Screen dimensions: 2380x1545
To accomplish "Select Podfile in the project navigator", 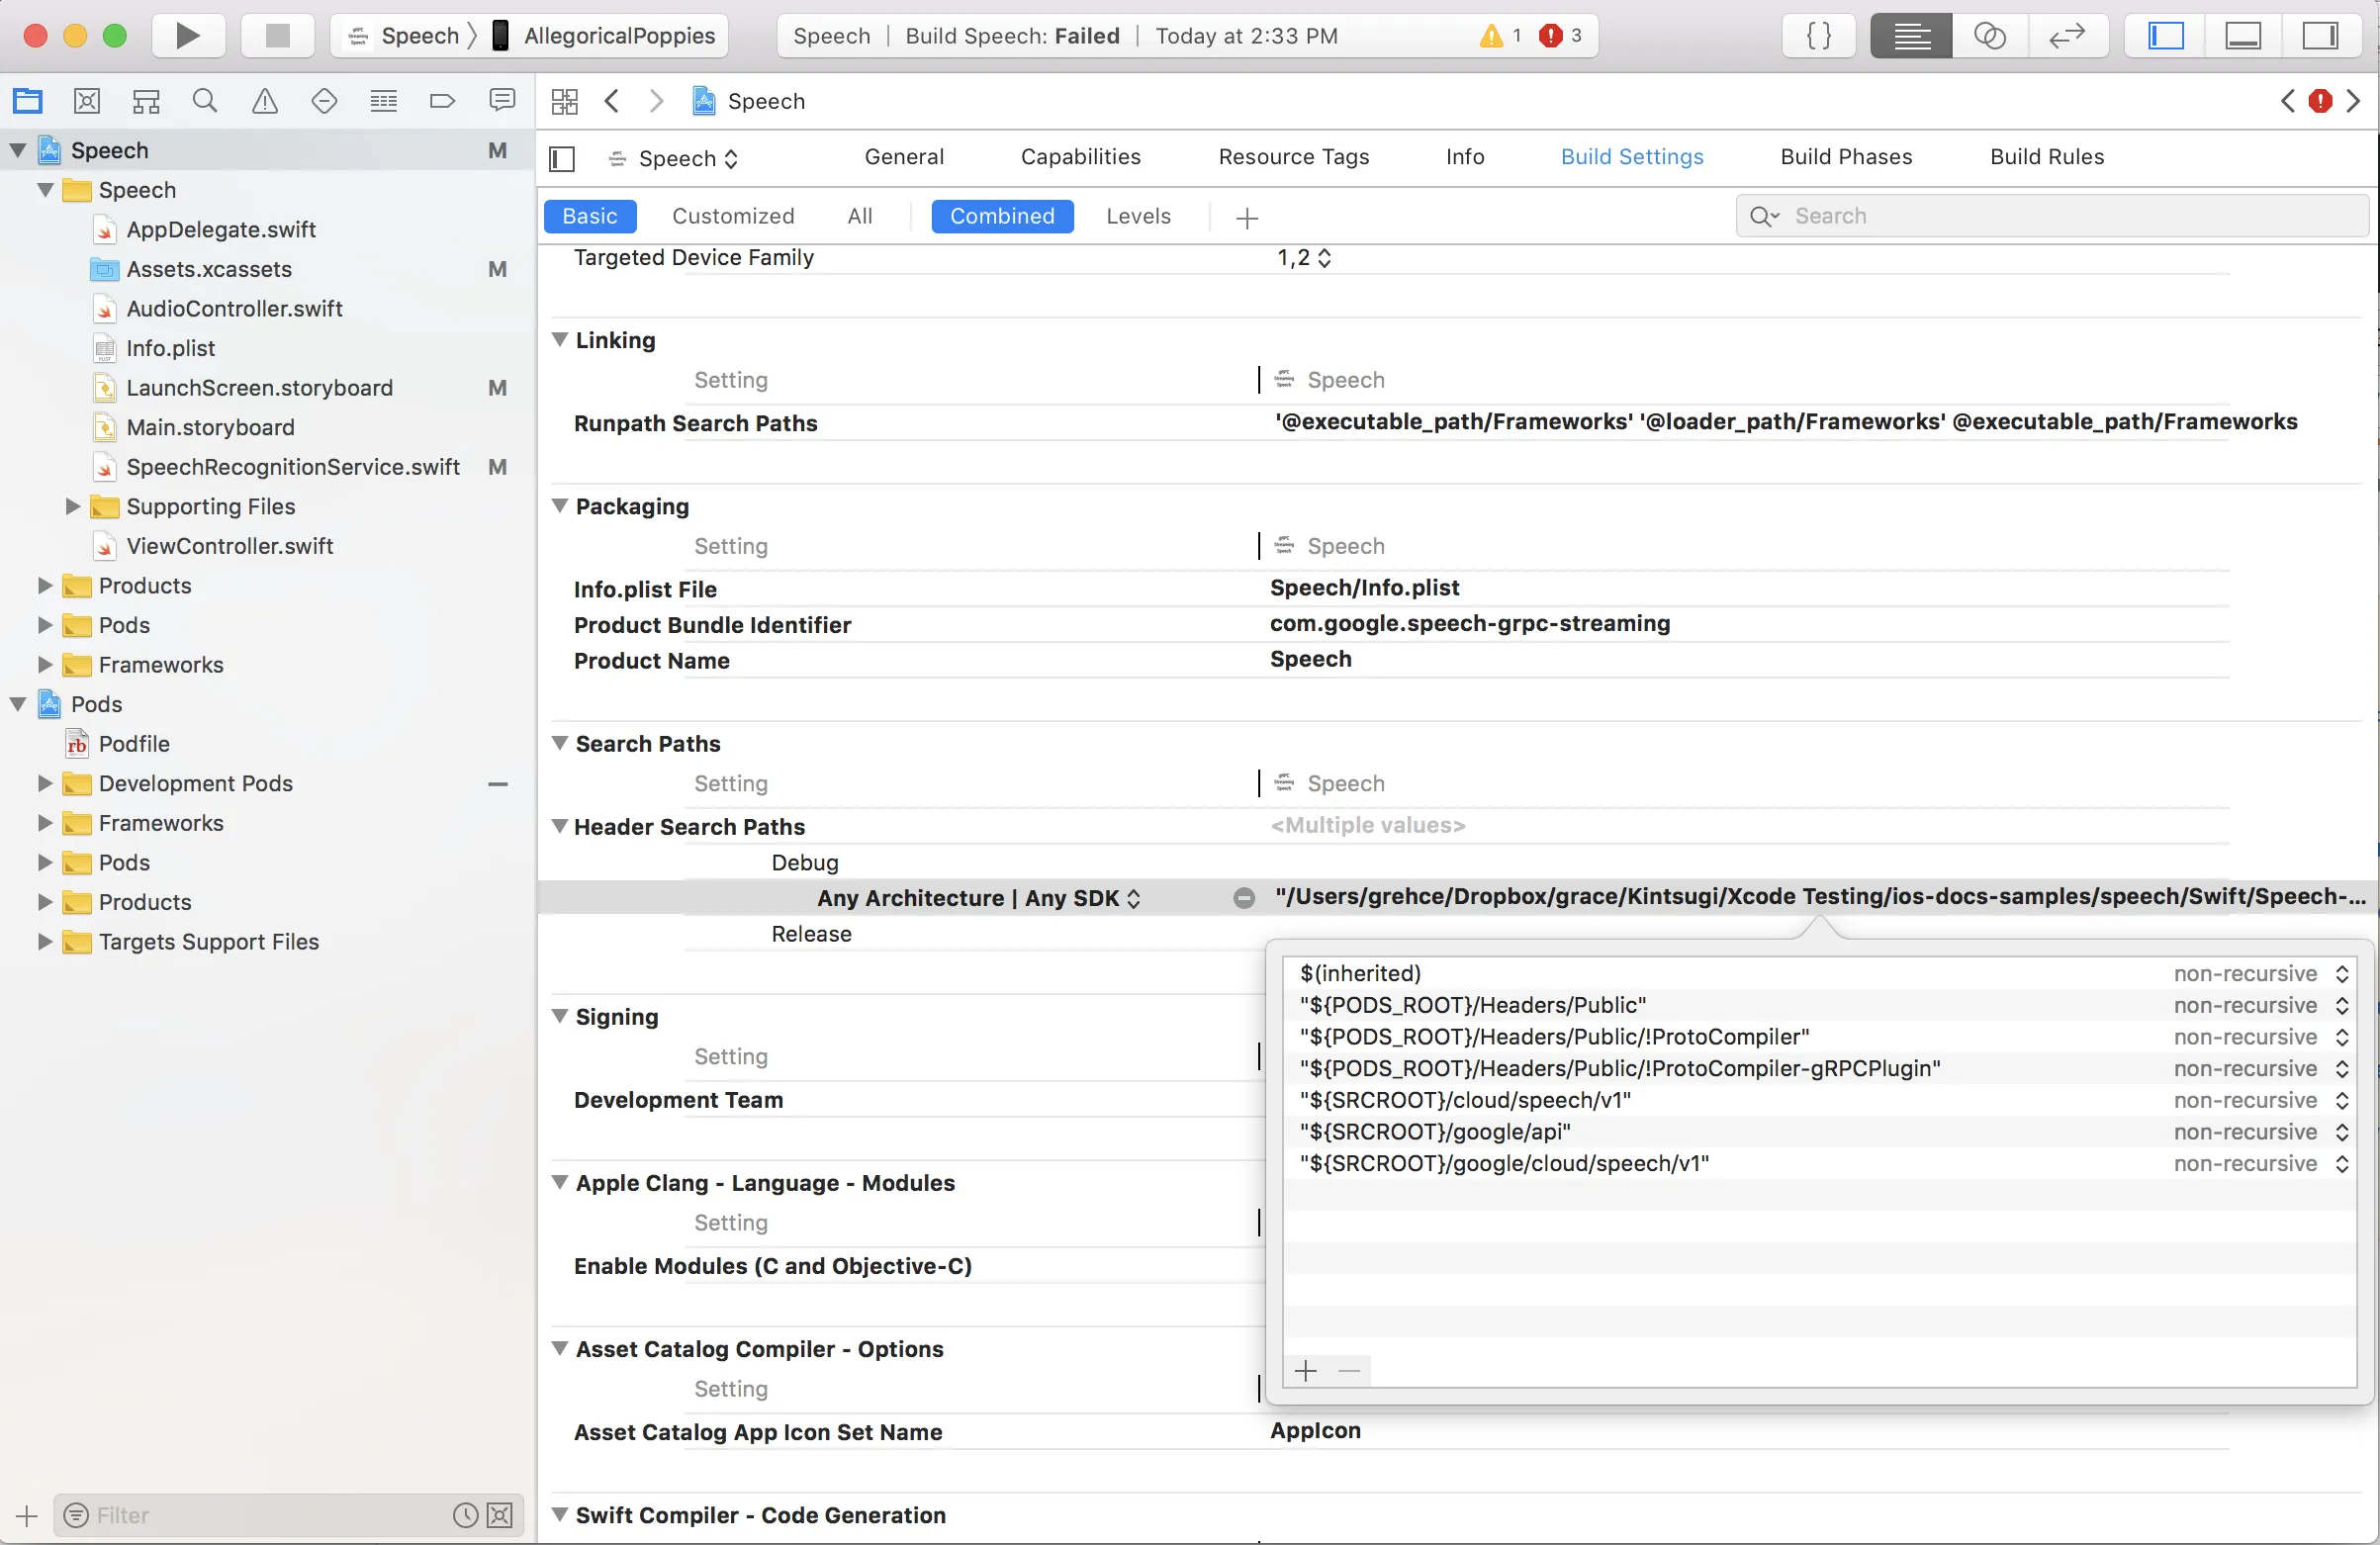I will pyautogui.click(x=134, y=744).
